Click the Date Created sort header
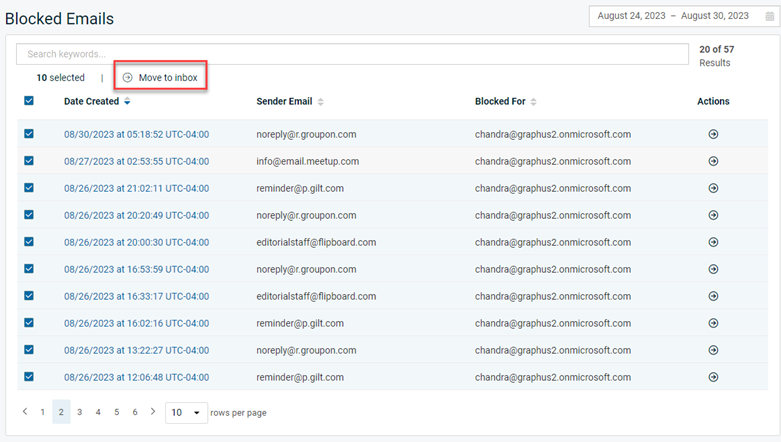 (x=96, y=101)
